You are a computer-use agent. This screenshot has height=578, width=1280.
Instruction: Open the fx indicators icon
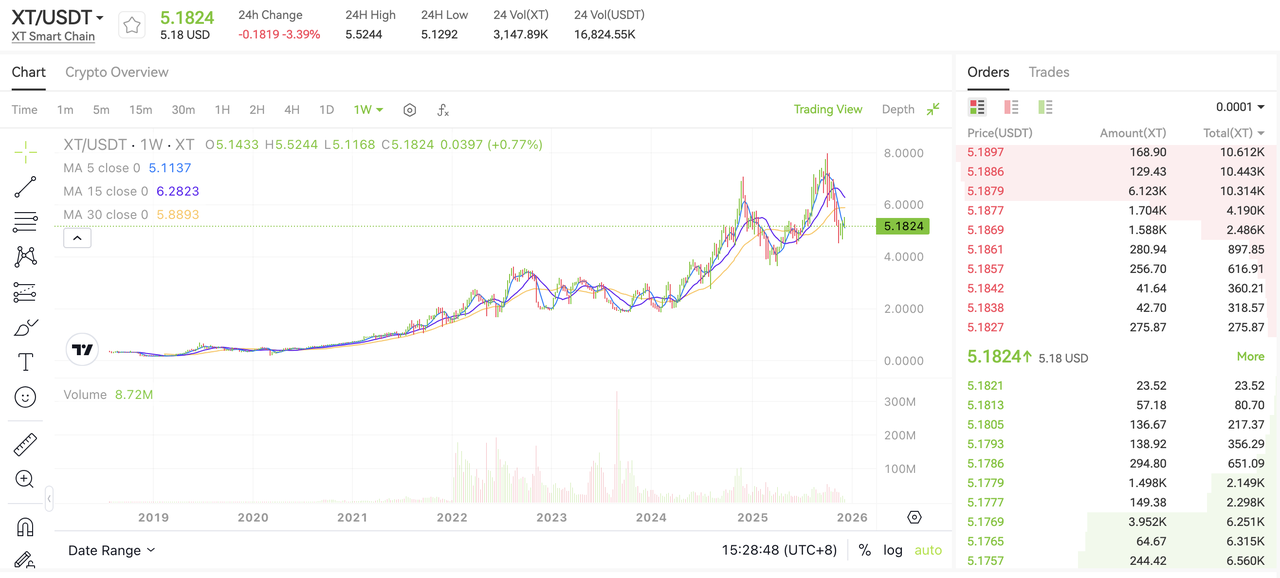[x=443, y=110]
